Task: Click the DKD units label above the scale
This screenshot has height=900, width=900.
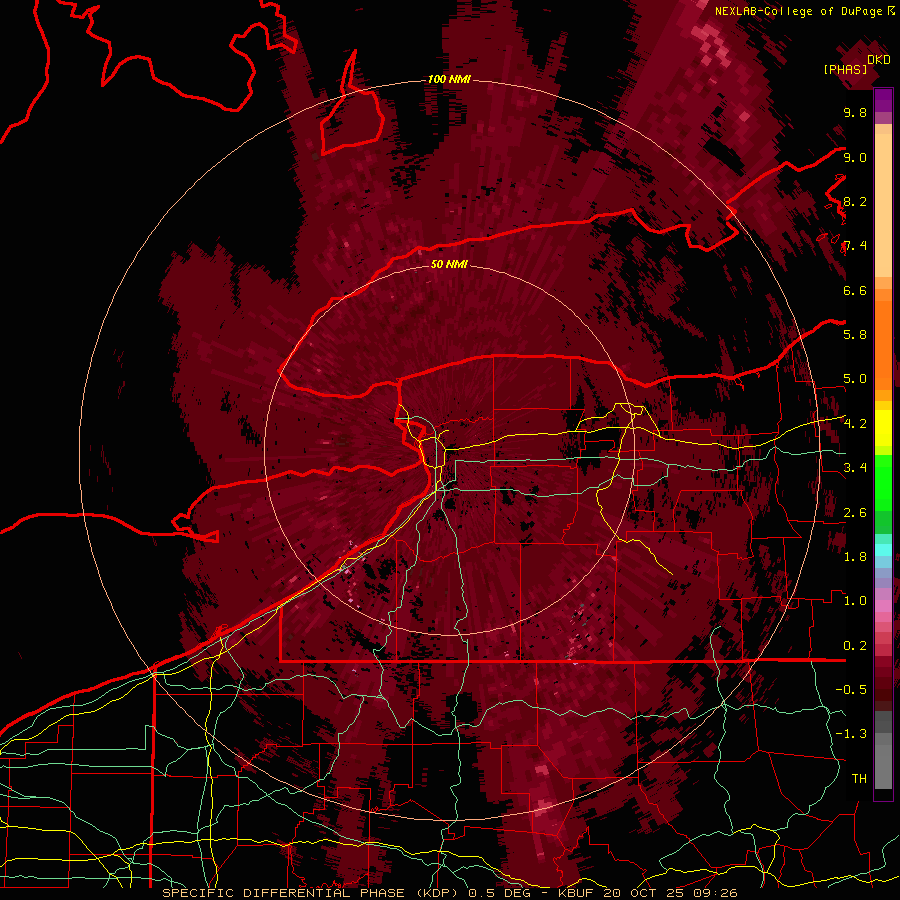Action: (x=879, y=60)
